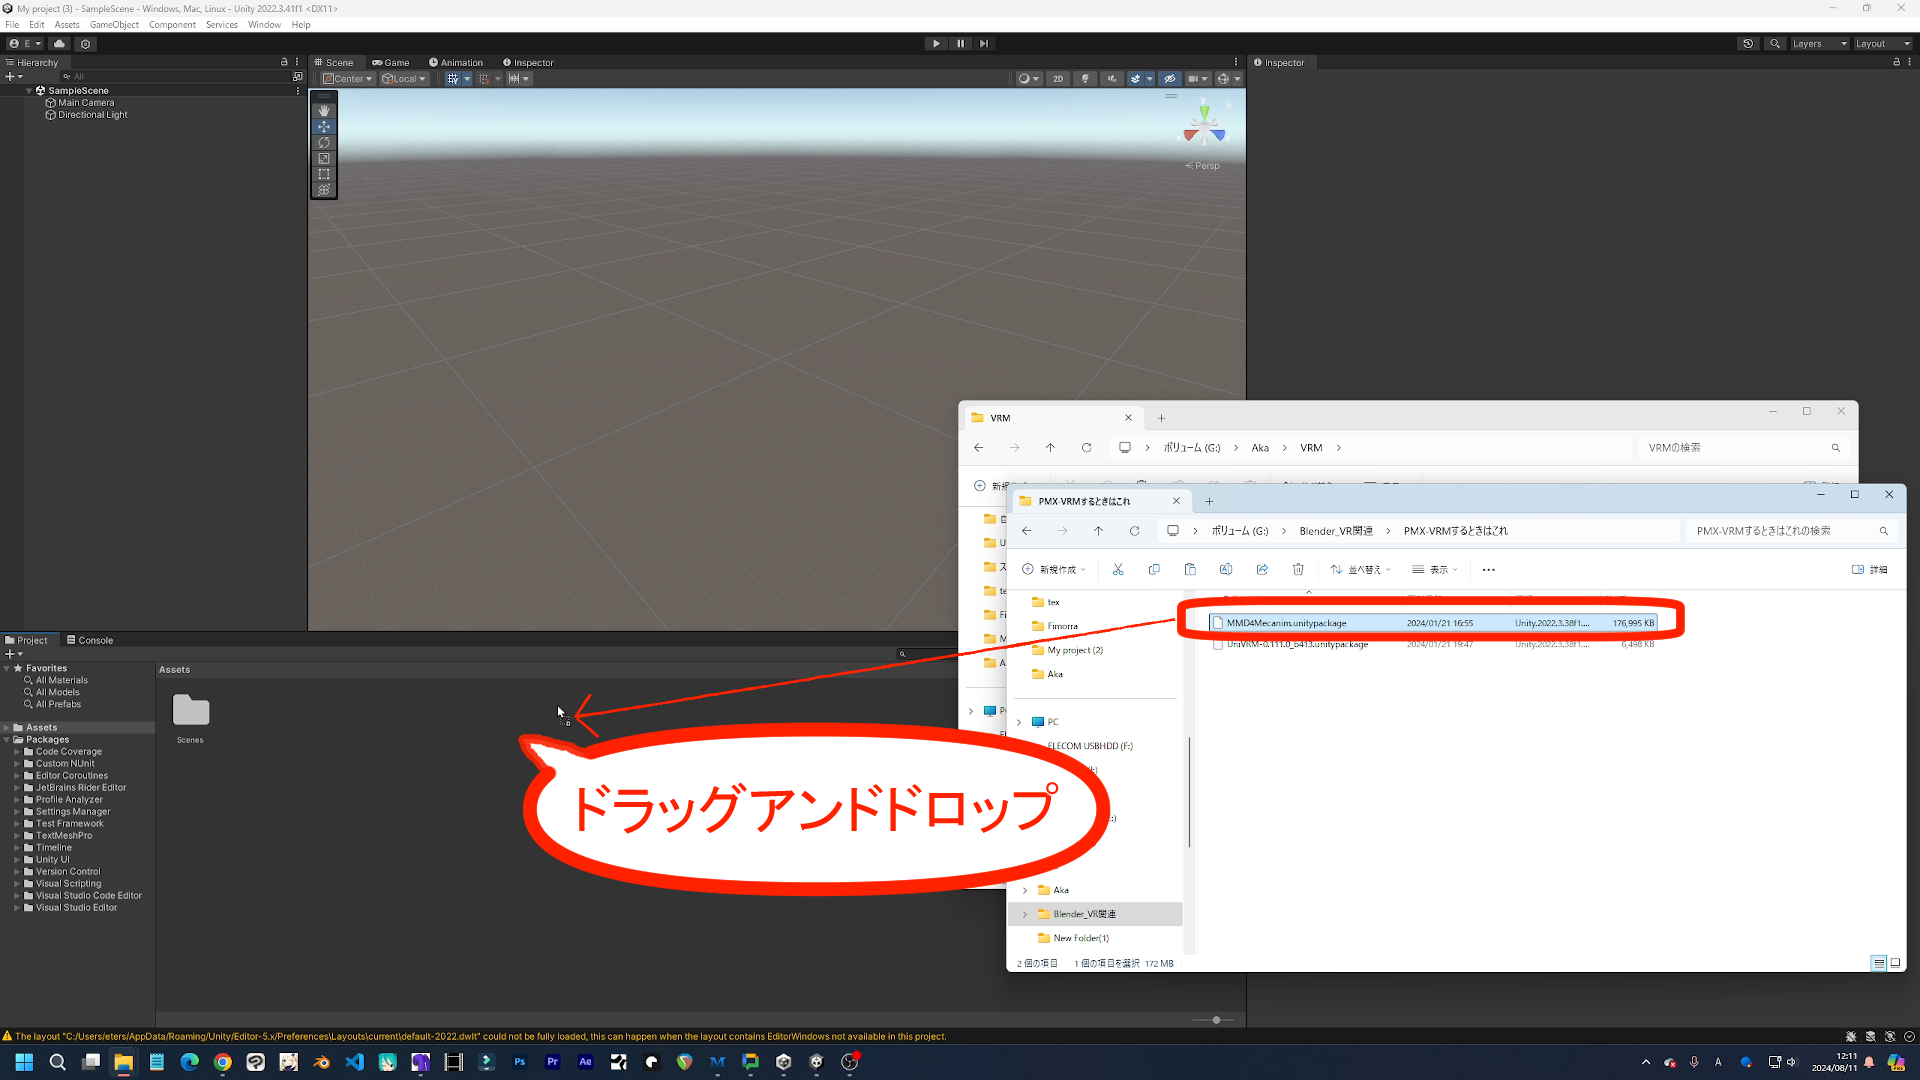Select the Rotate tool

click(x=324, y=142)
